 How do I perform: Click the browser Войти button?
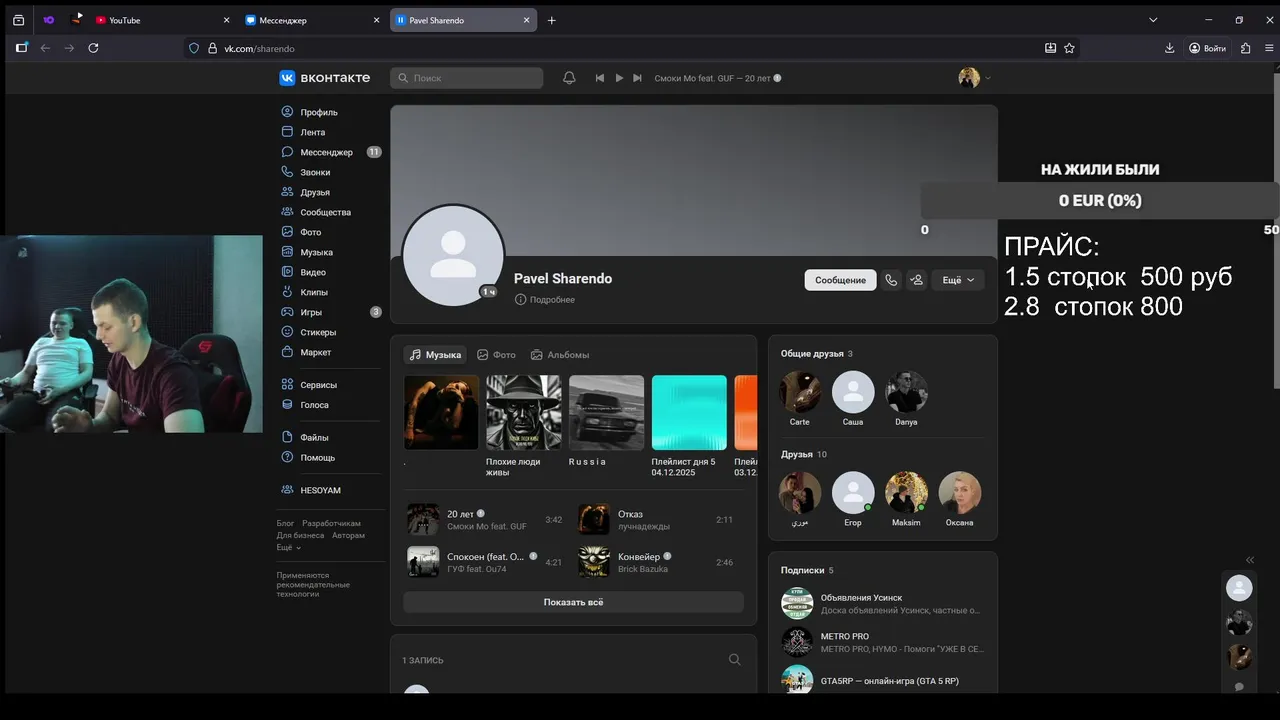(x=1207, y=48)
